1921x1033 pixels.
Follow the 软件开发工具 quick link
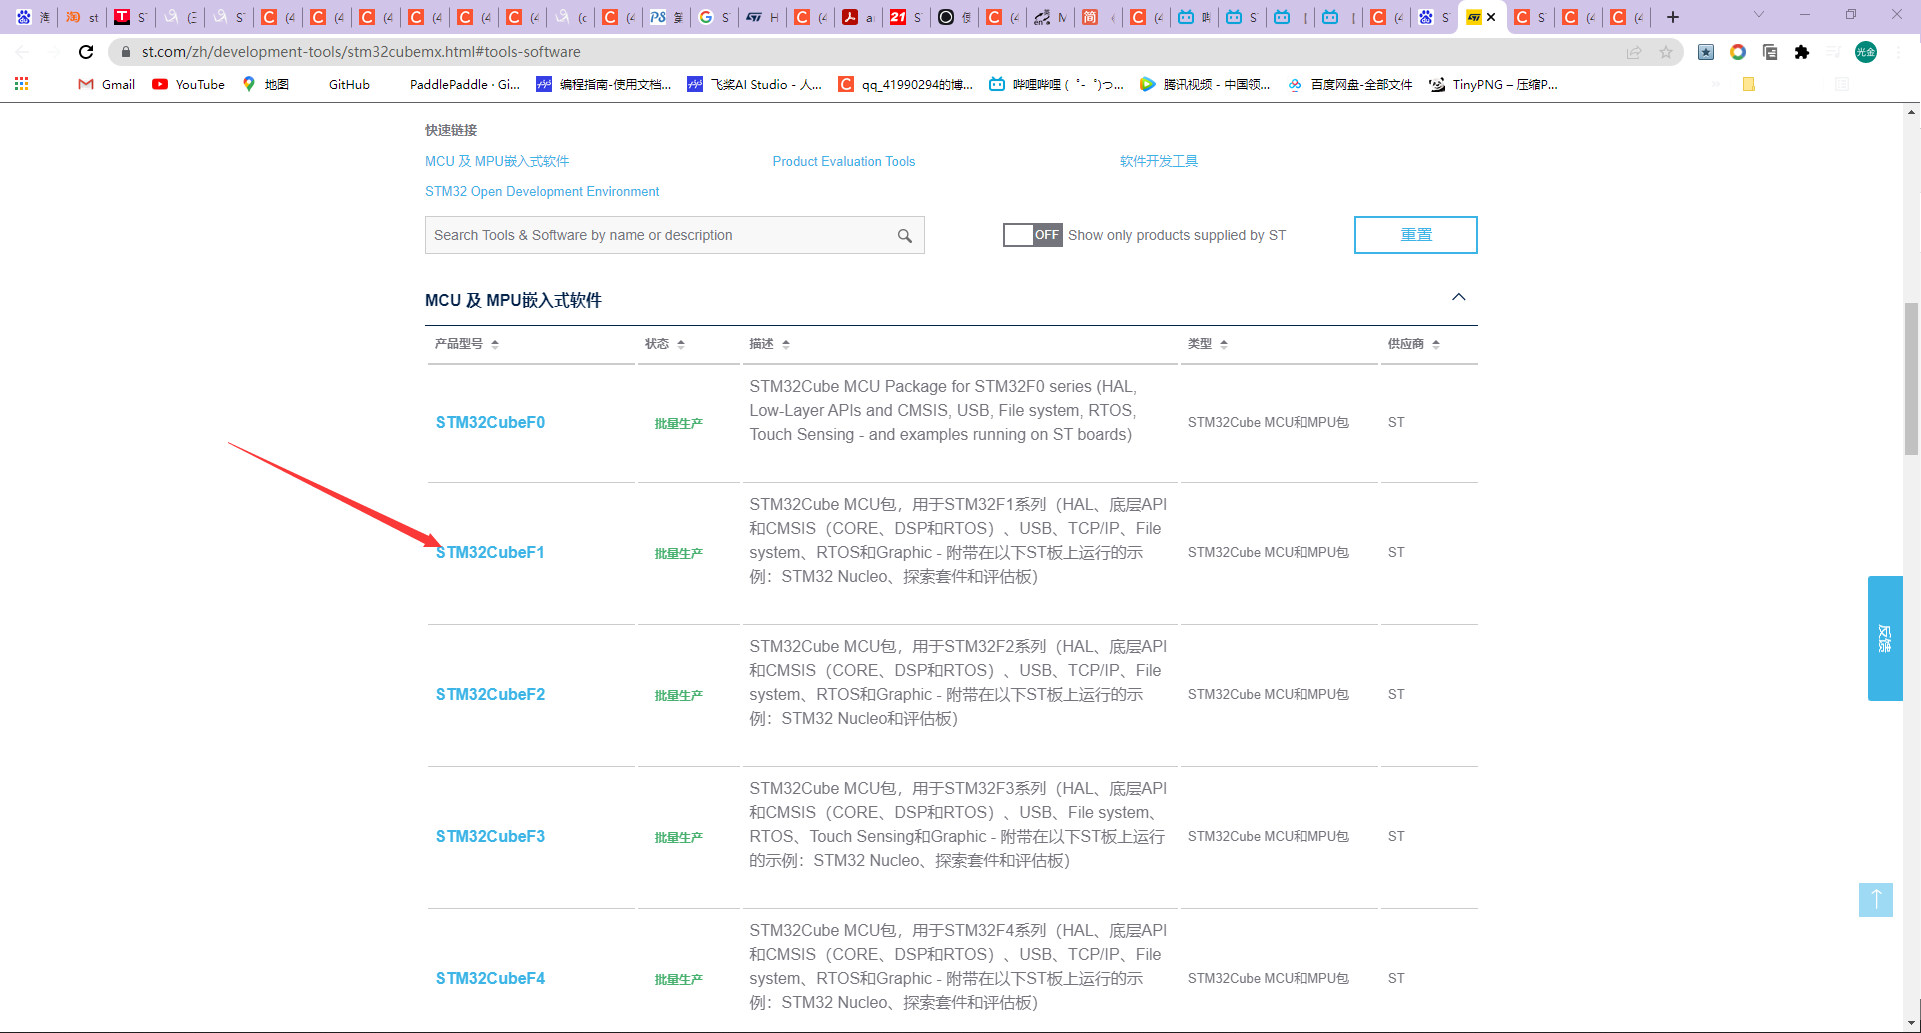tap(1159, 161)
